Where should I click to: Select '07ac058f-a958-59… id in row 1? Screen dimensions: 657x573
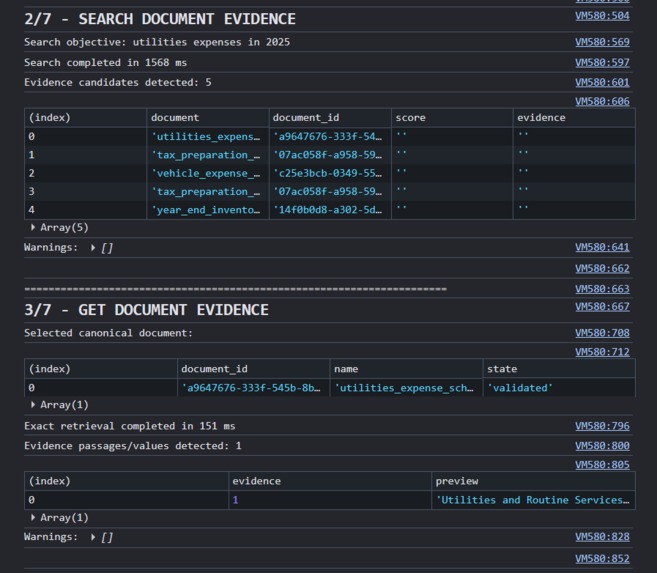(330, 155)
